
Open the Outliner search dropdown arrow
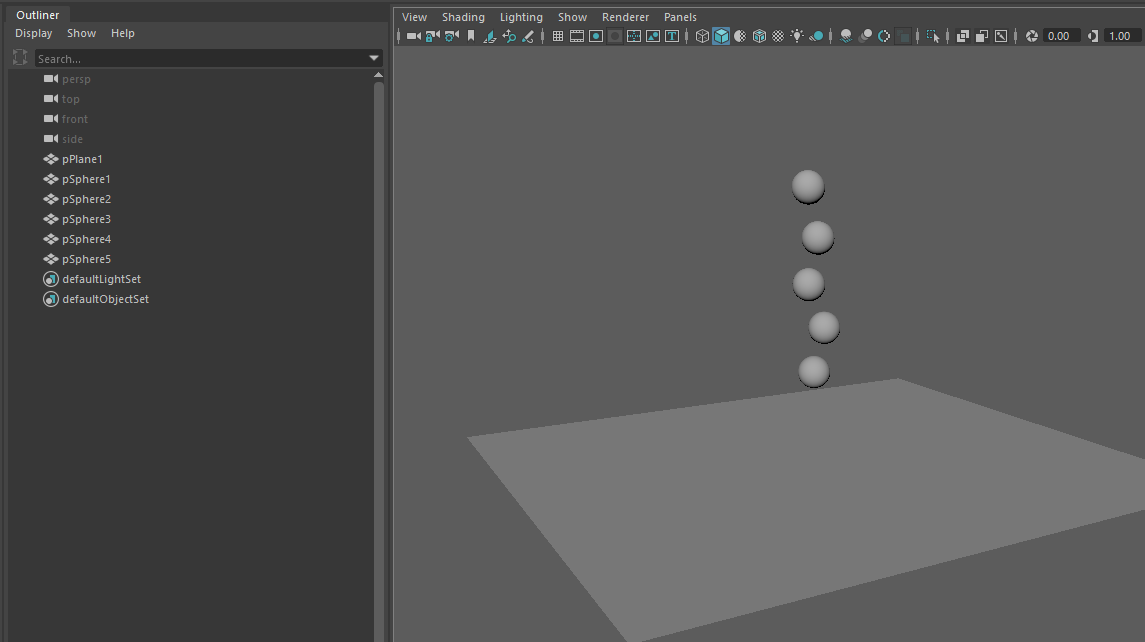pos(374,58)
